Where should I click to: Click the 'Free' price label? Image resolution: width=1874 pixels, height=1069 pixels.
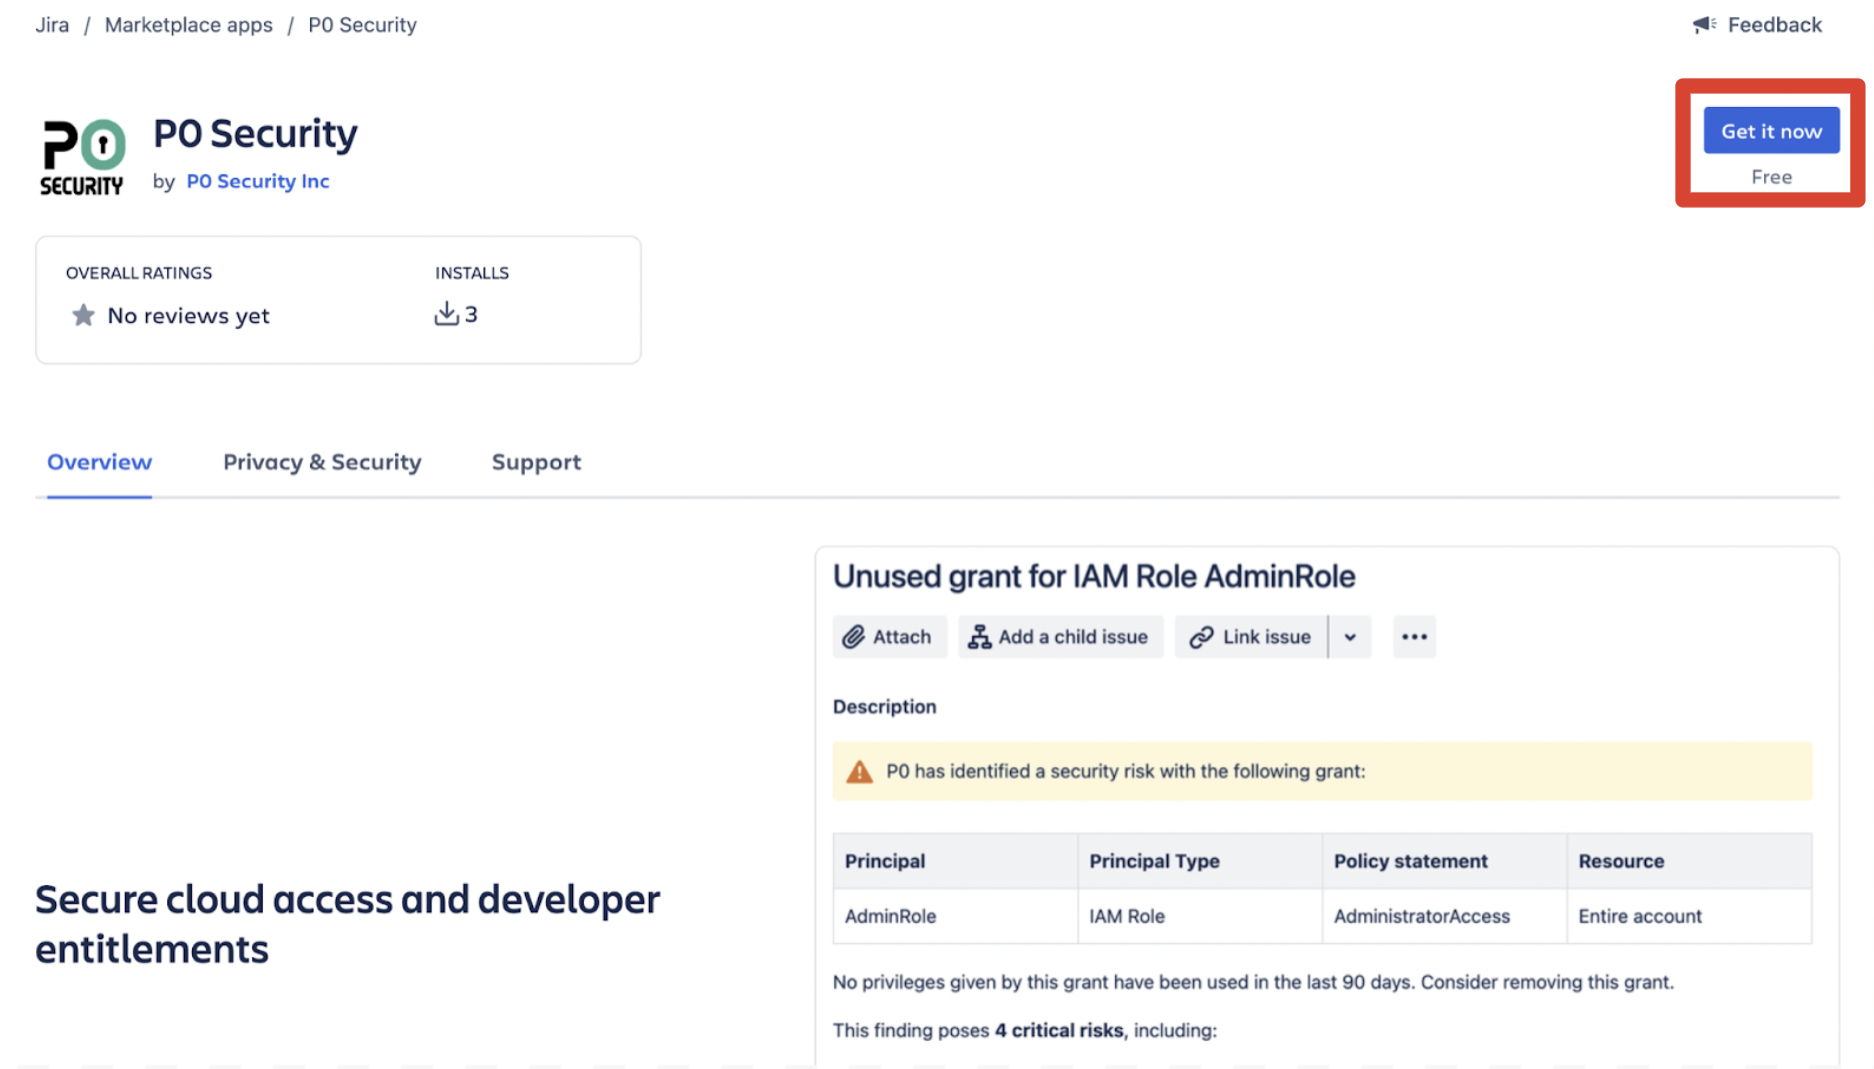tap(1771, 177)
